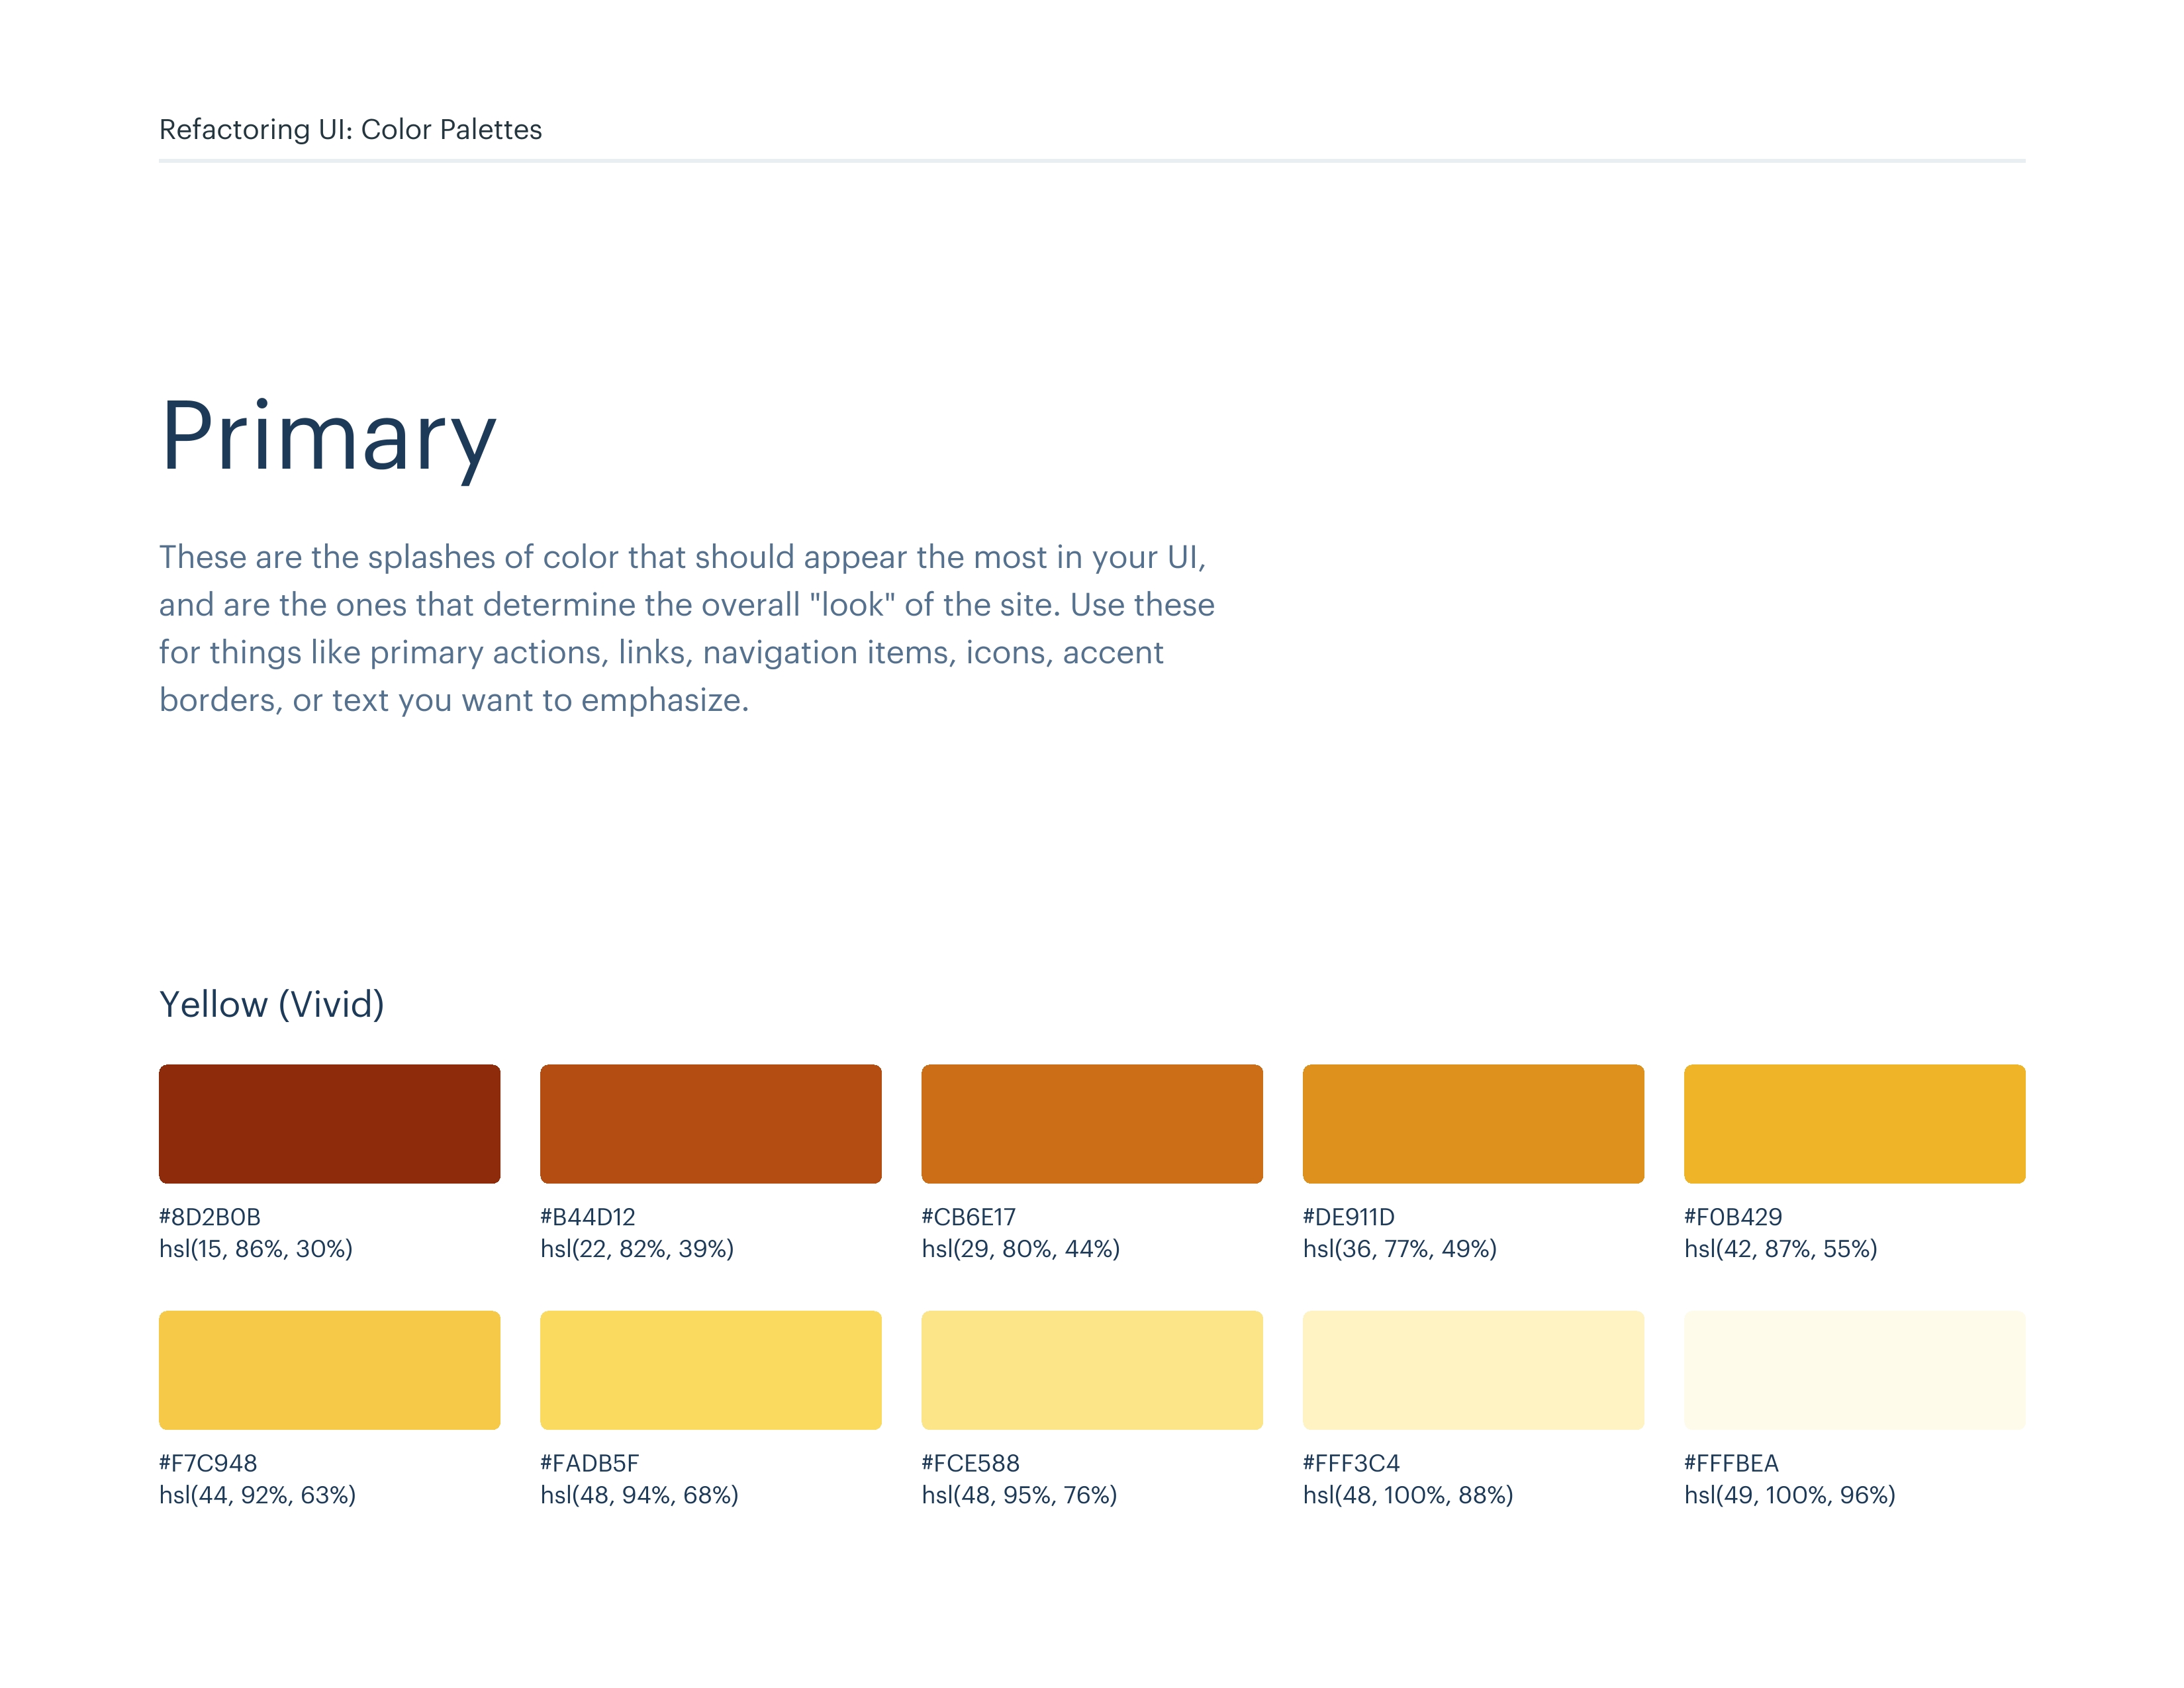Click the #8D2B0B dark brown swatch
The height and width of the screenshot is (1688, 2184).
click(x=329, y=1123)
